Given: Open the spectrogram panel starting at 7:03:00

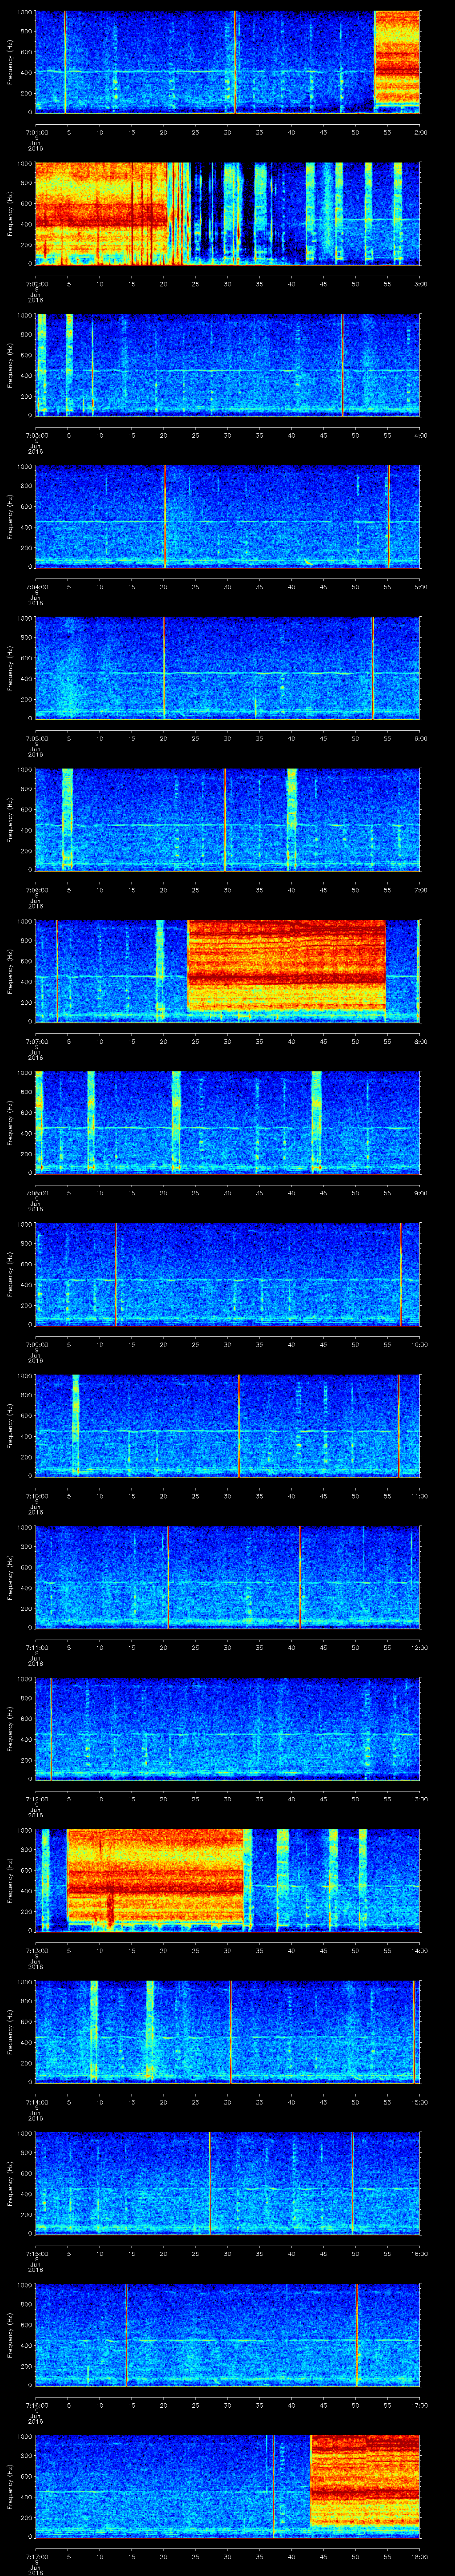Looking at the screenshot, I should pos(228,365).
